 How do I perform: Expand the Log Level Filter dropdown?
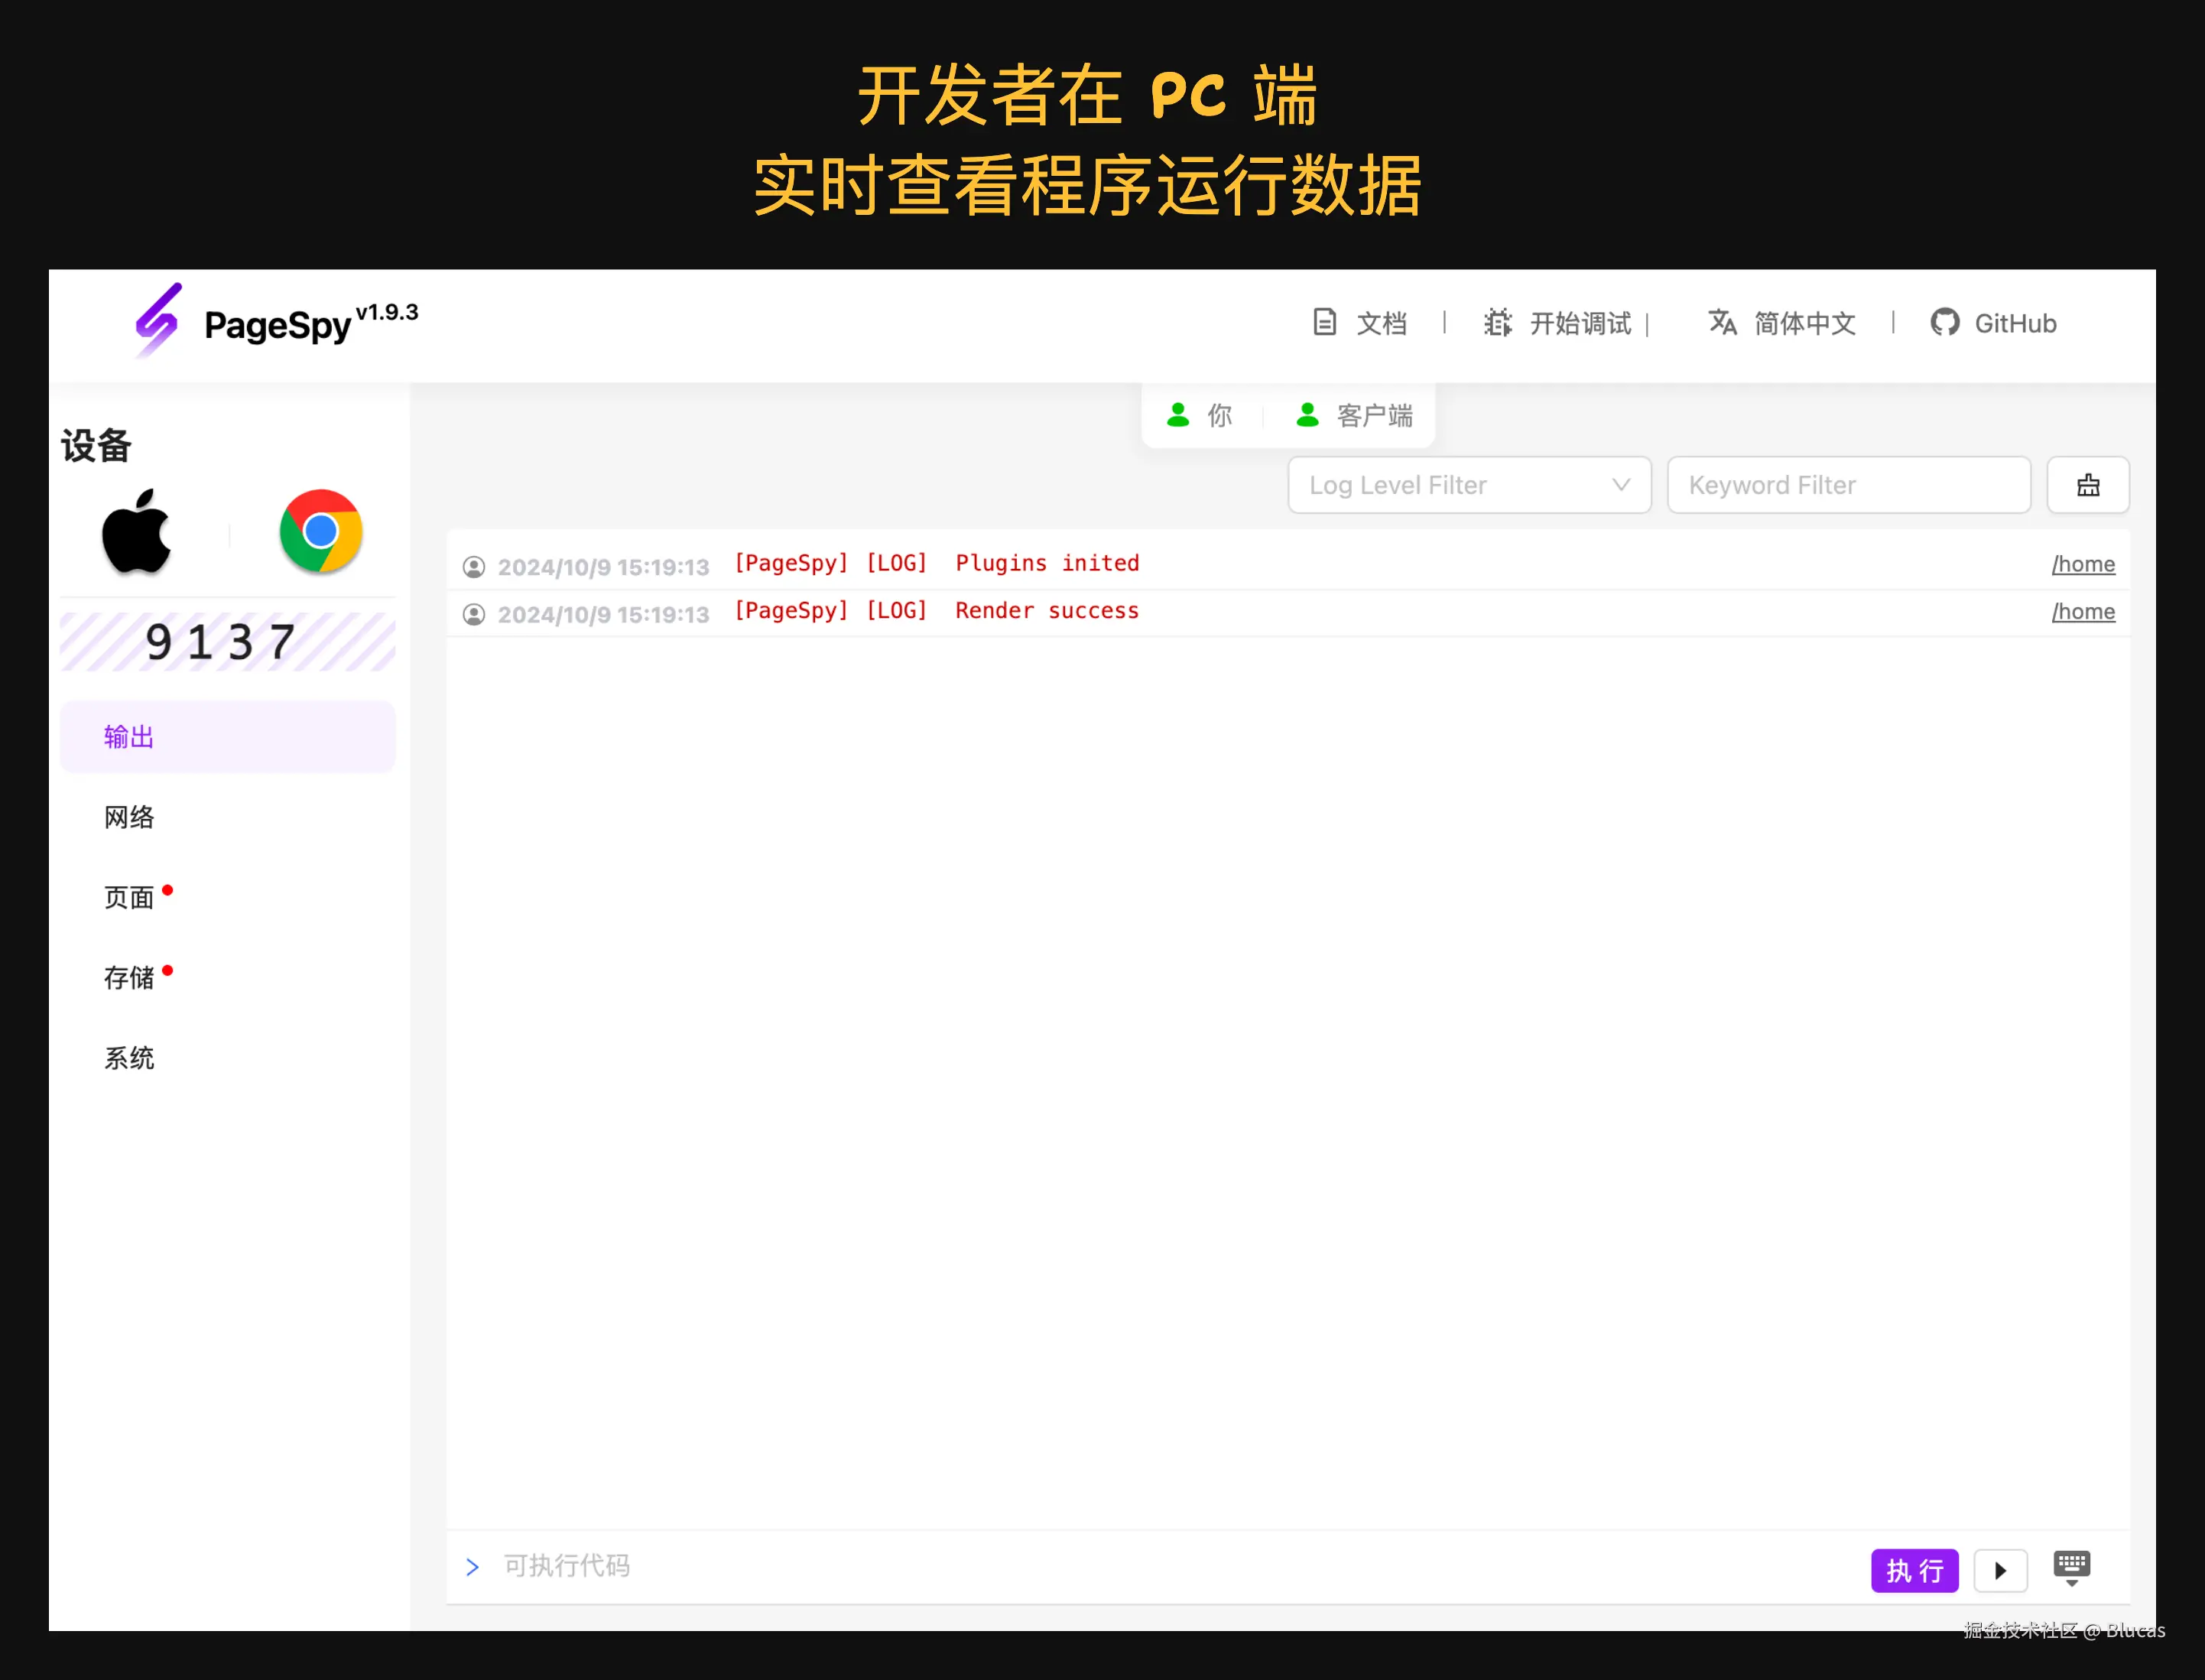click(x=1468, y=485)
